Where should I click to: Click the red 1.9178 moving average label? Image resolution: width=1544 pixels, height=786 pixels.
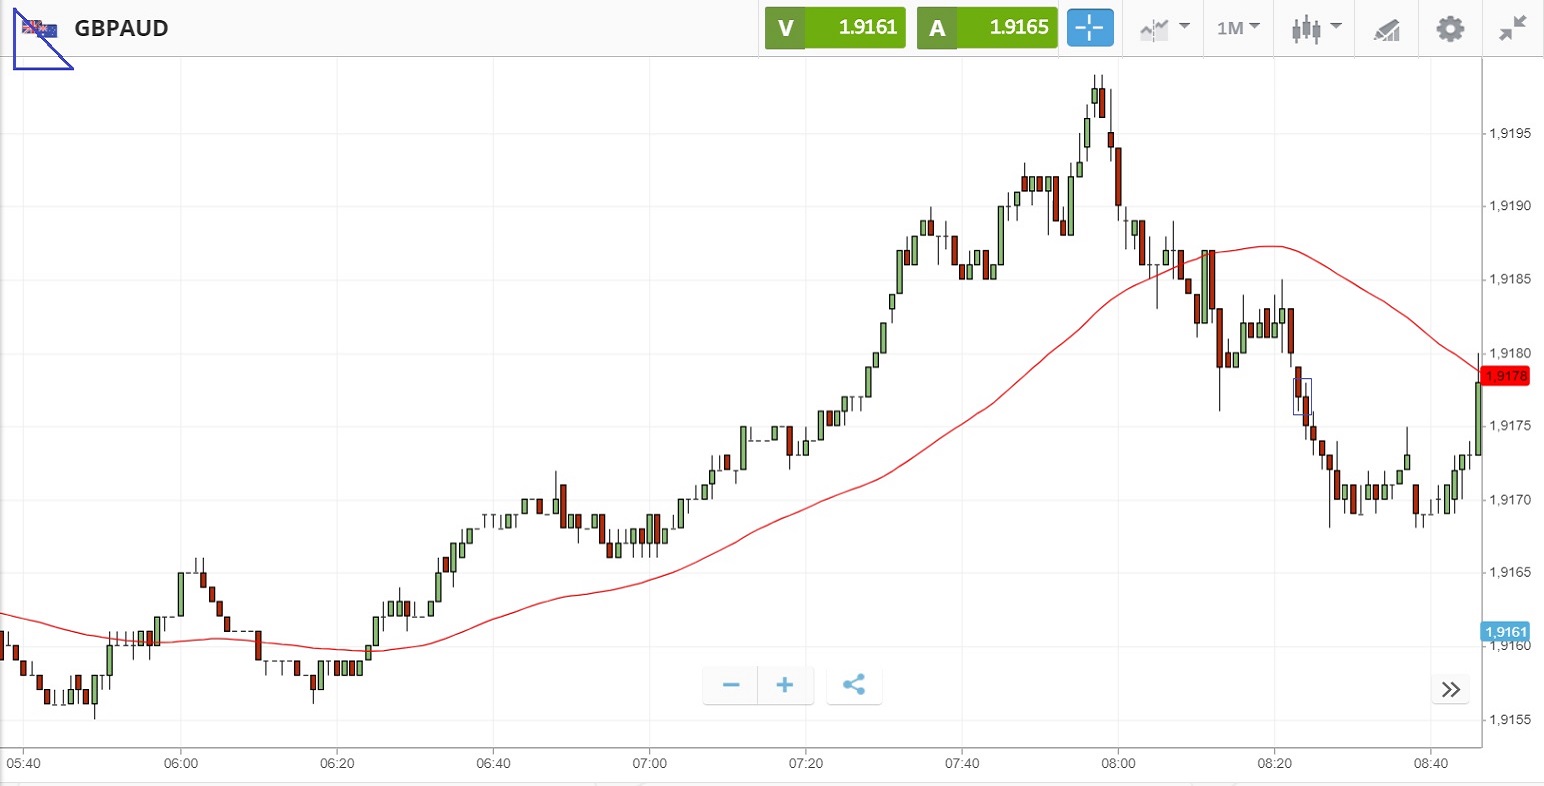pyautogui.click(x=1506, y=376)
